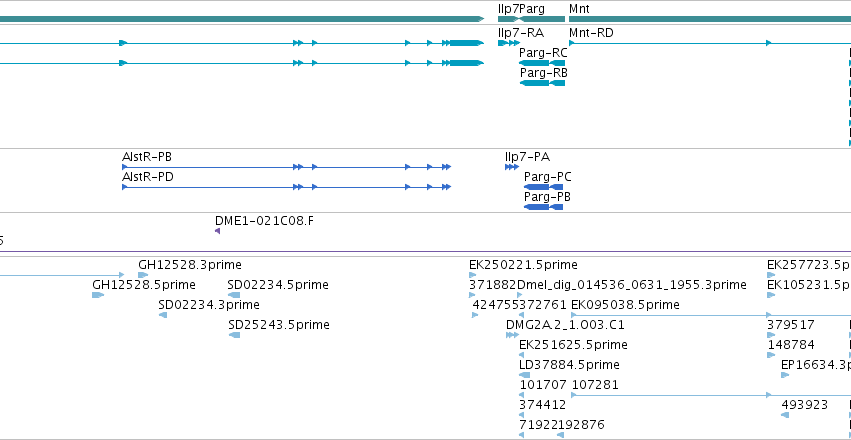Click EST SD25243.5prime
Image resolution: width=851 pixels, height=440 pixels.
point(234,335)
